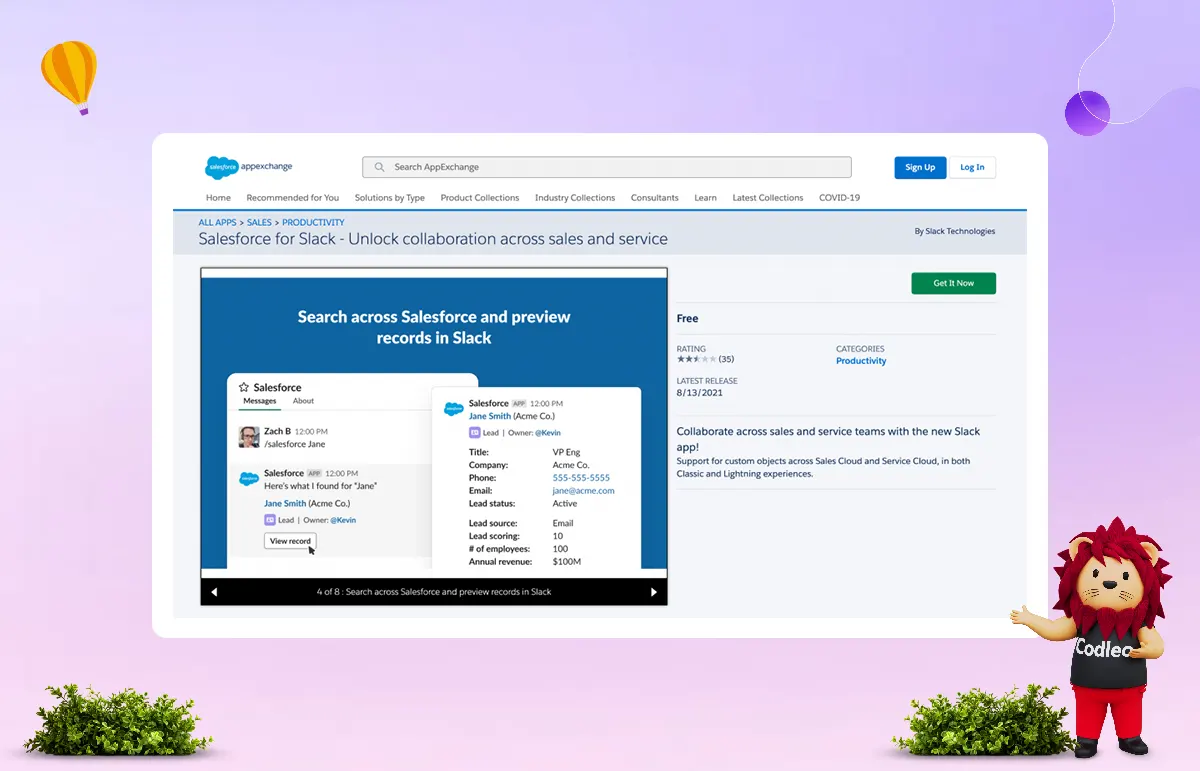Click the Lead icon under the View record message
Screen dimensions: 1200x771
[x=269, y=520]
